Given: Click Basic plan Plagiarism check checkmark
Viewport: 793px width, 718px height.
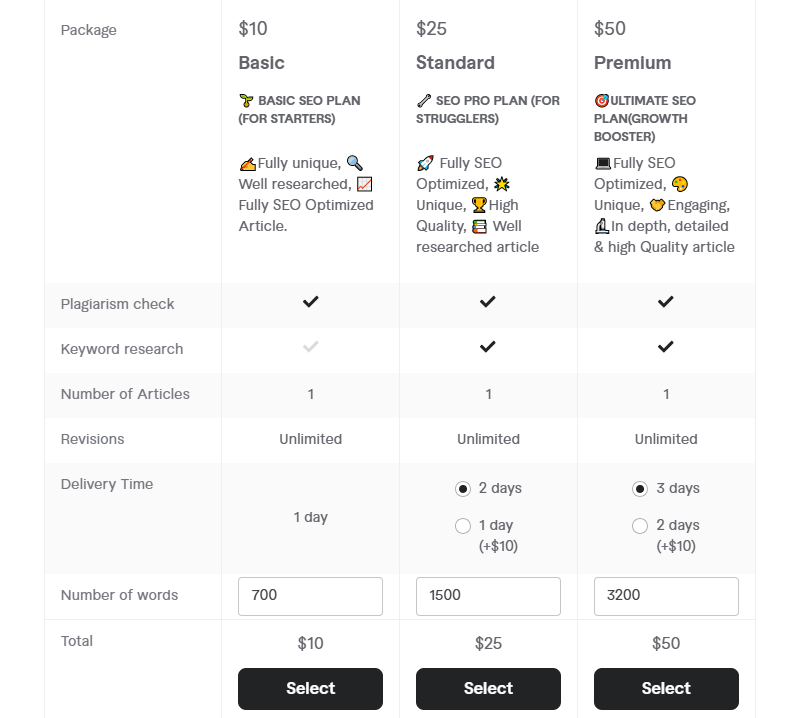Looking at the screenshot, I should [x=310, y=301].
